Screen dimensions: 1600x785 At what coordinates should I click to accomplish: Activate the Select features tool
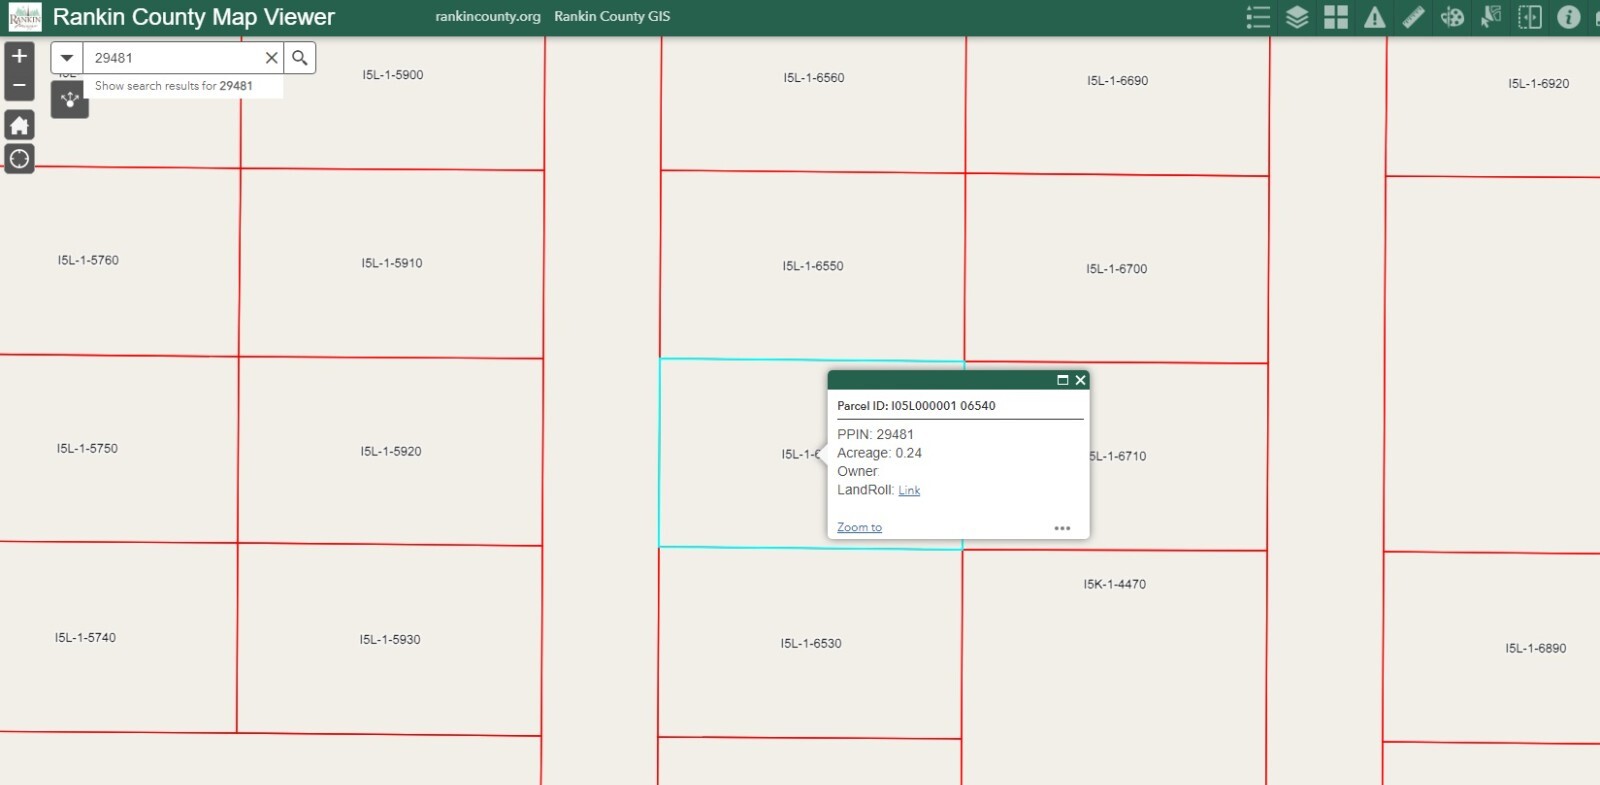tap(1491, 17)
